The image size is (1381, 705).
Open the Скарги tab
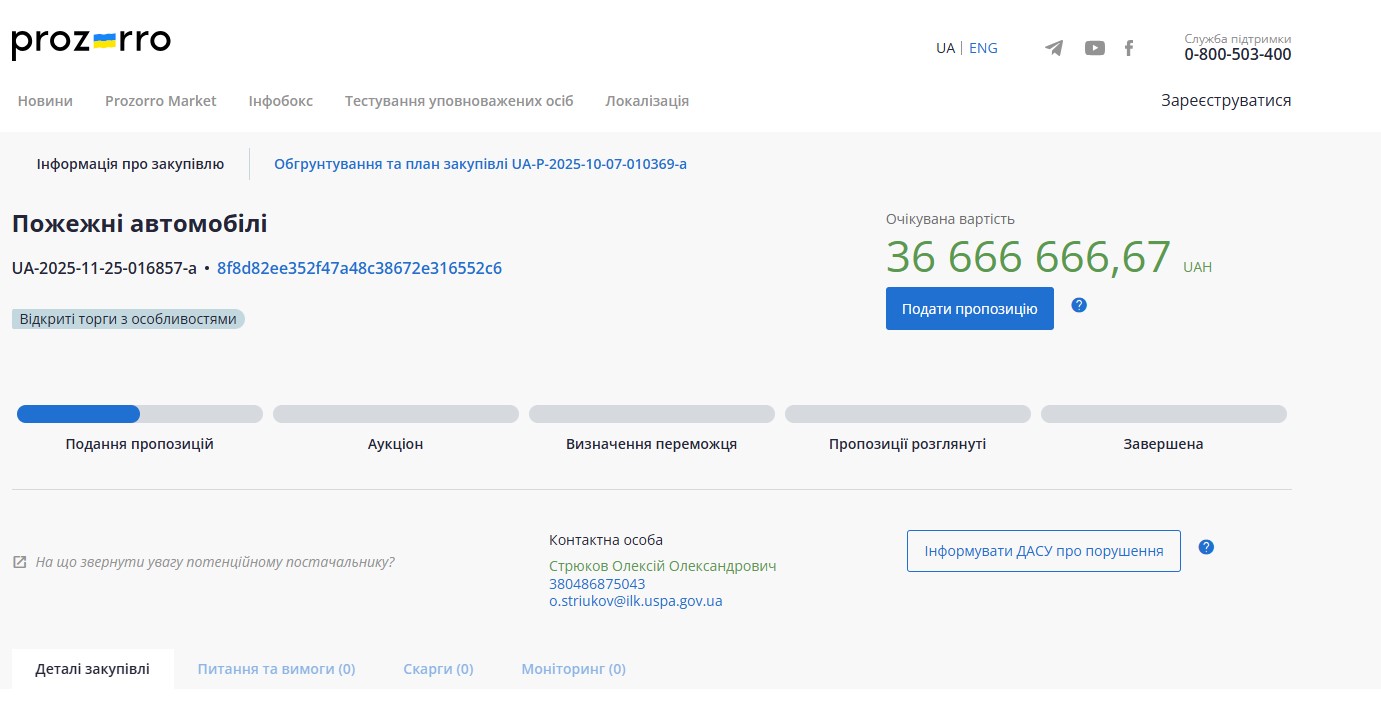point(438,669)
